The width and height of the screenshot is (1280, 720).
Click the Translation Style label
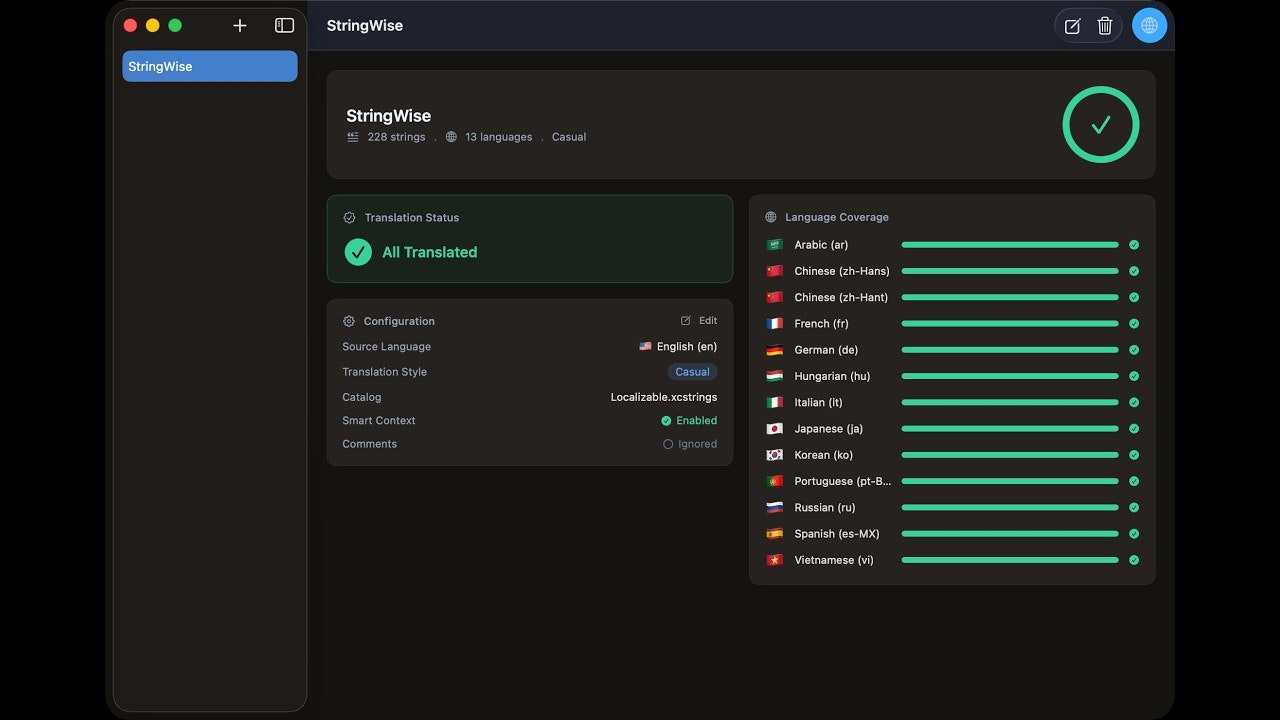pos(385,372)
